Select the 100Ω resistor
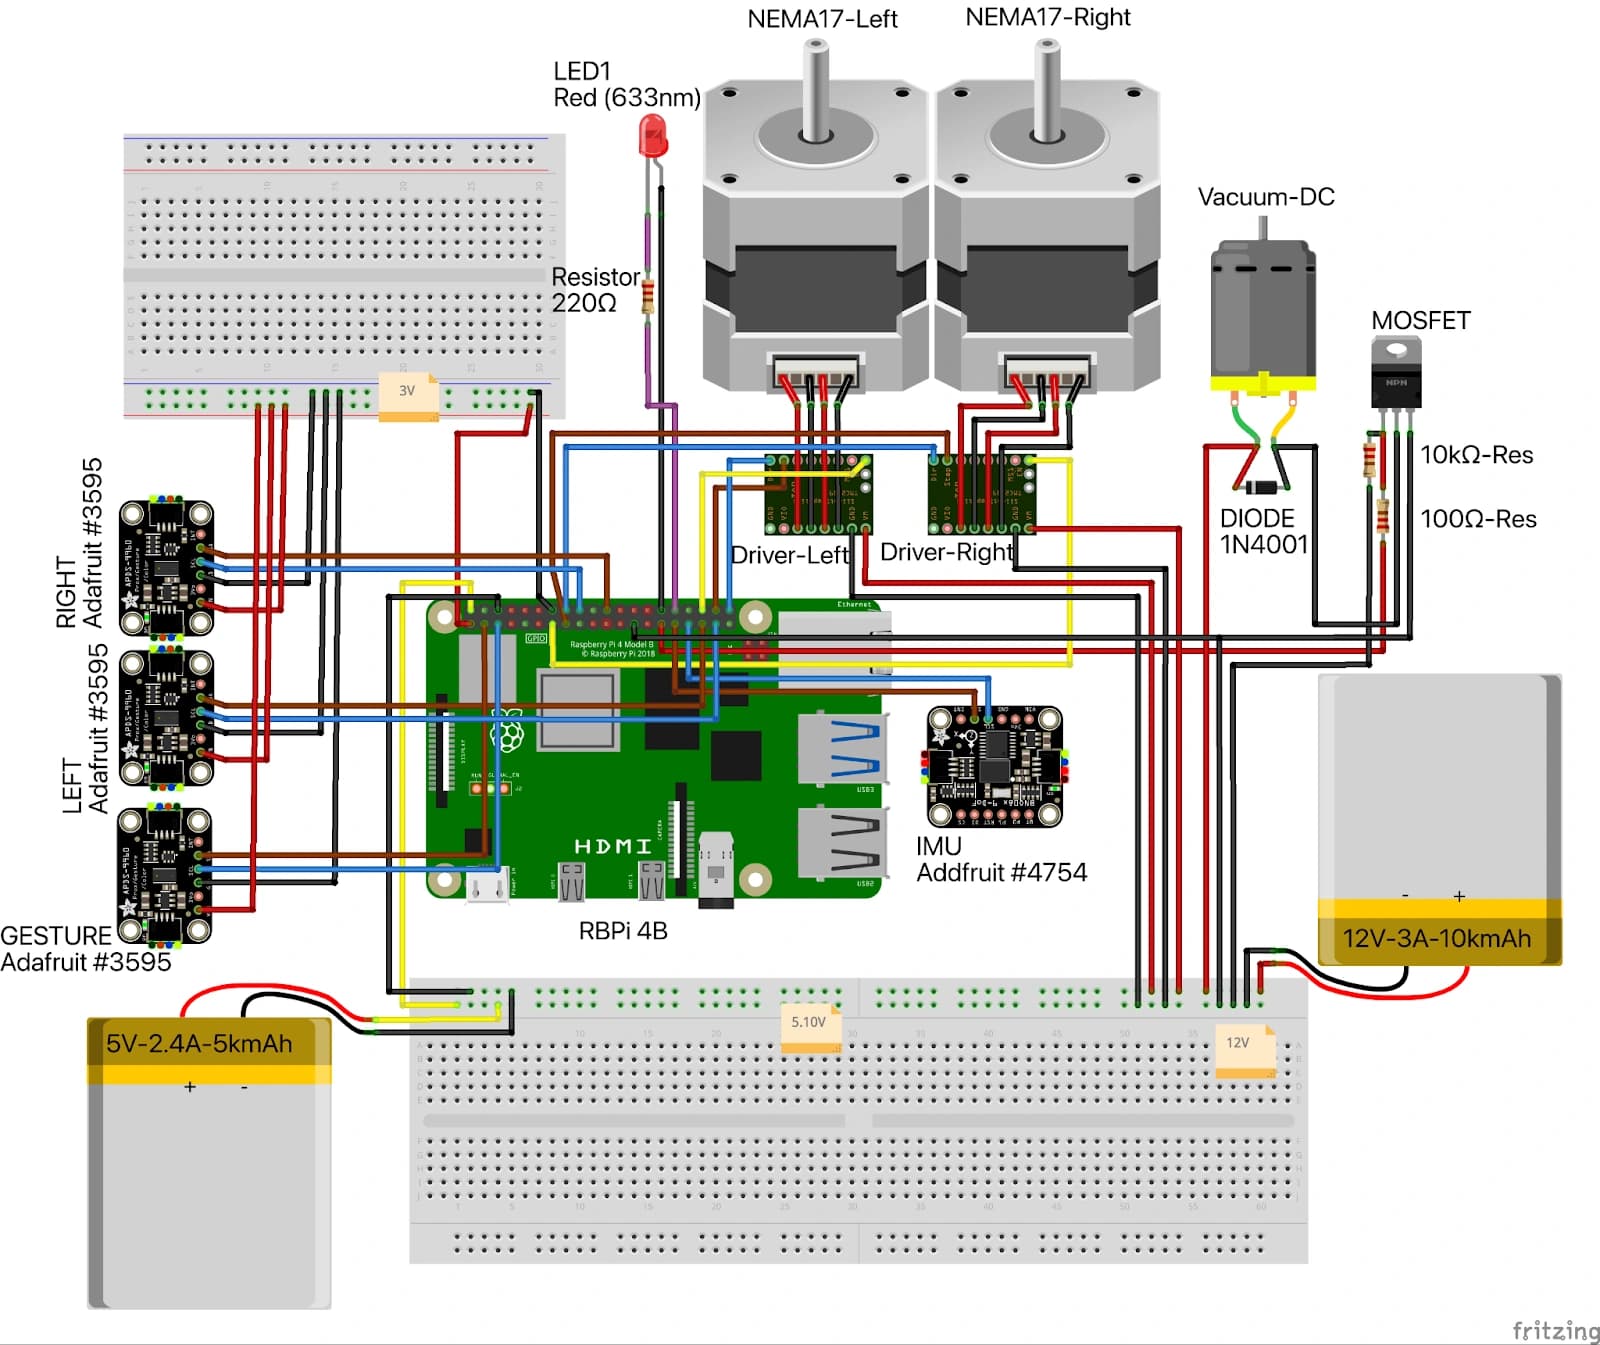 pyautogui.click(x=1383, y=517)
